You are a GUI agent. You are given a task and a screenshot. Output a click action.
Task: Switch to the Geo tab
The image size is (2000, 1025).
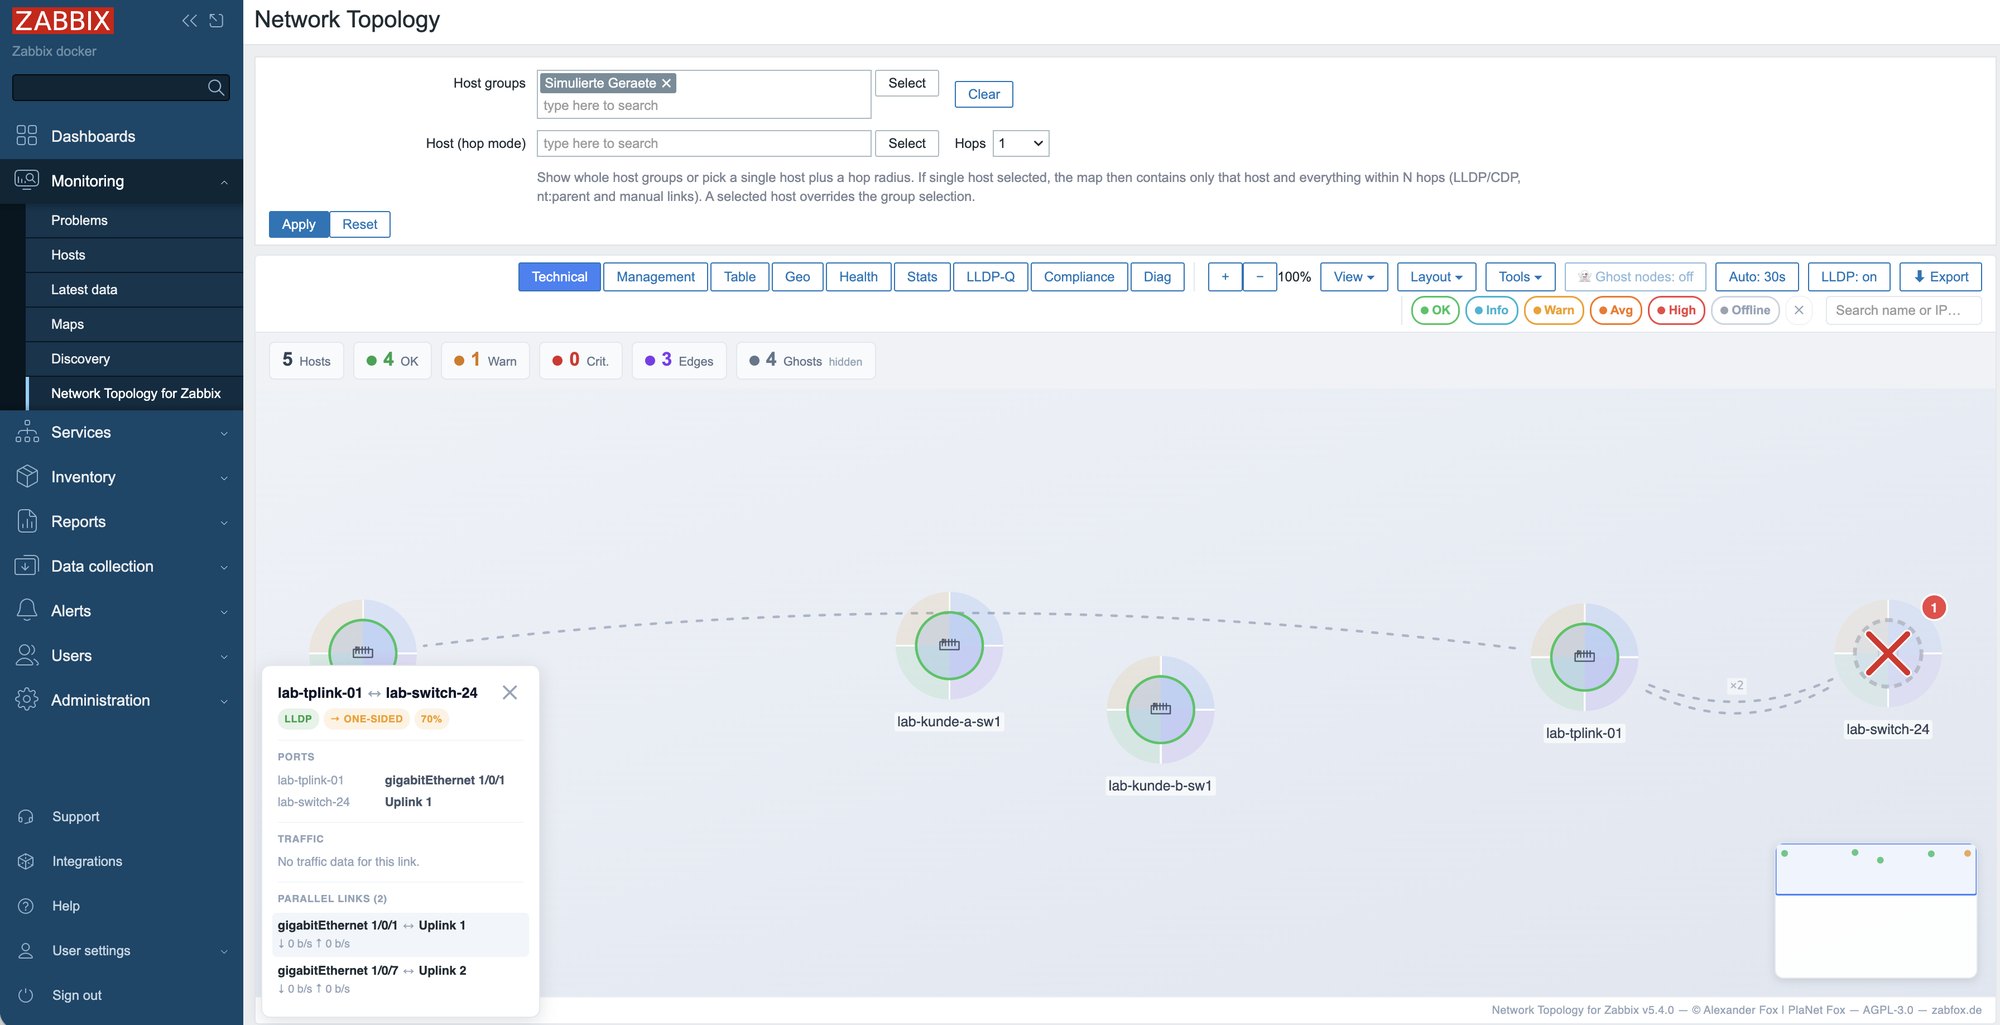click(x=797, y=277)
